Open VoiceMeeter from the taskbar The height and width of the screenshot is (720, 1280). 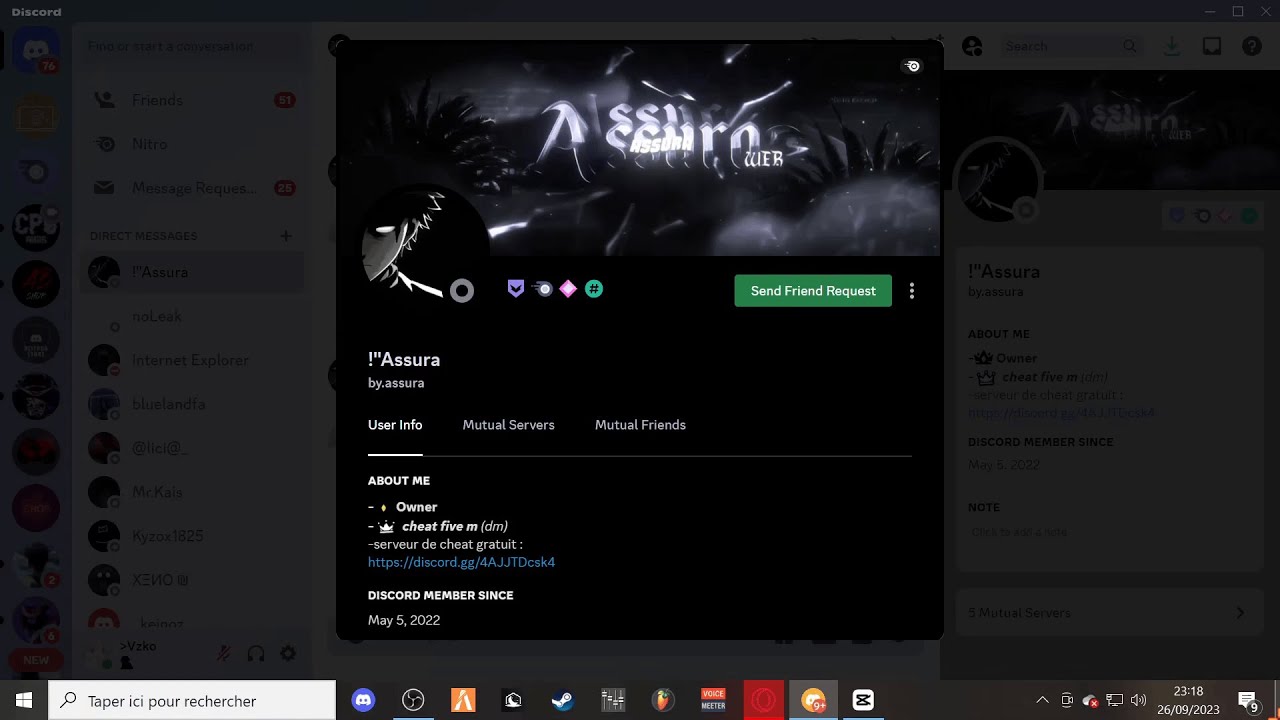click(713, 700)
